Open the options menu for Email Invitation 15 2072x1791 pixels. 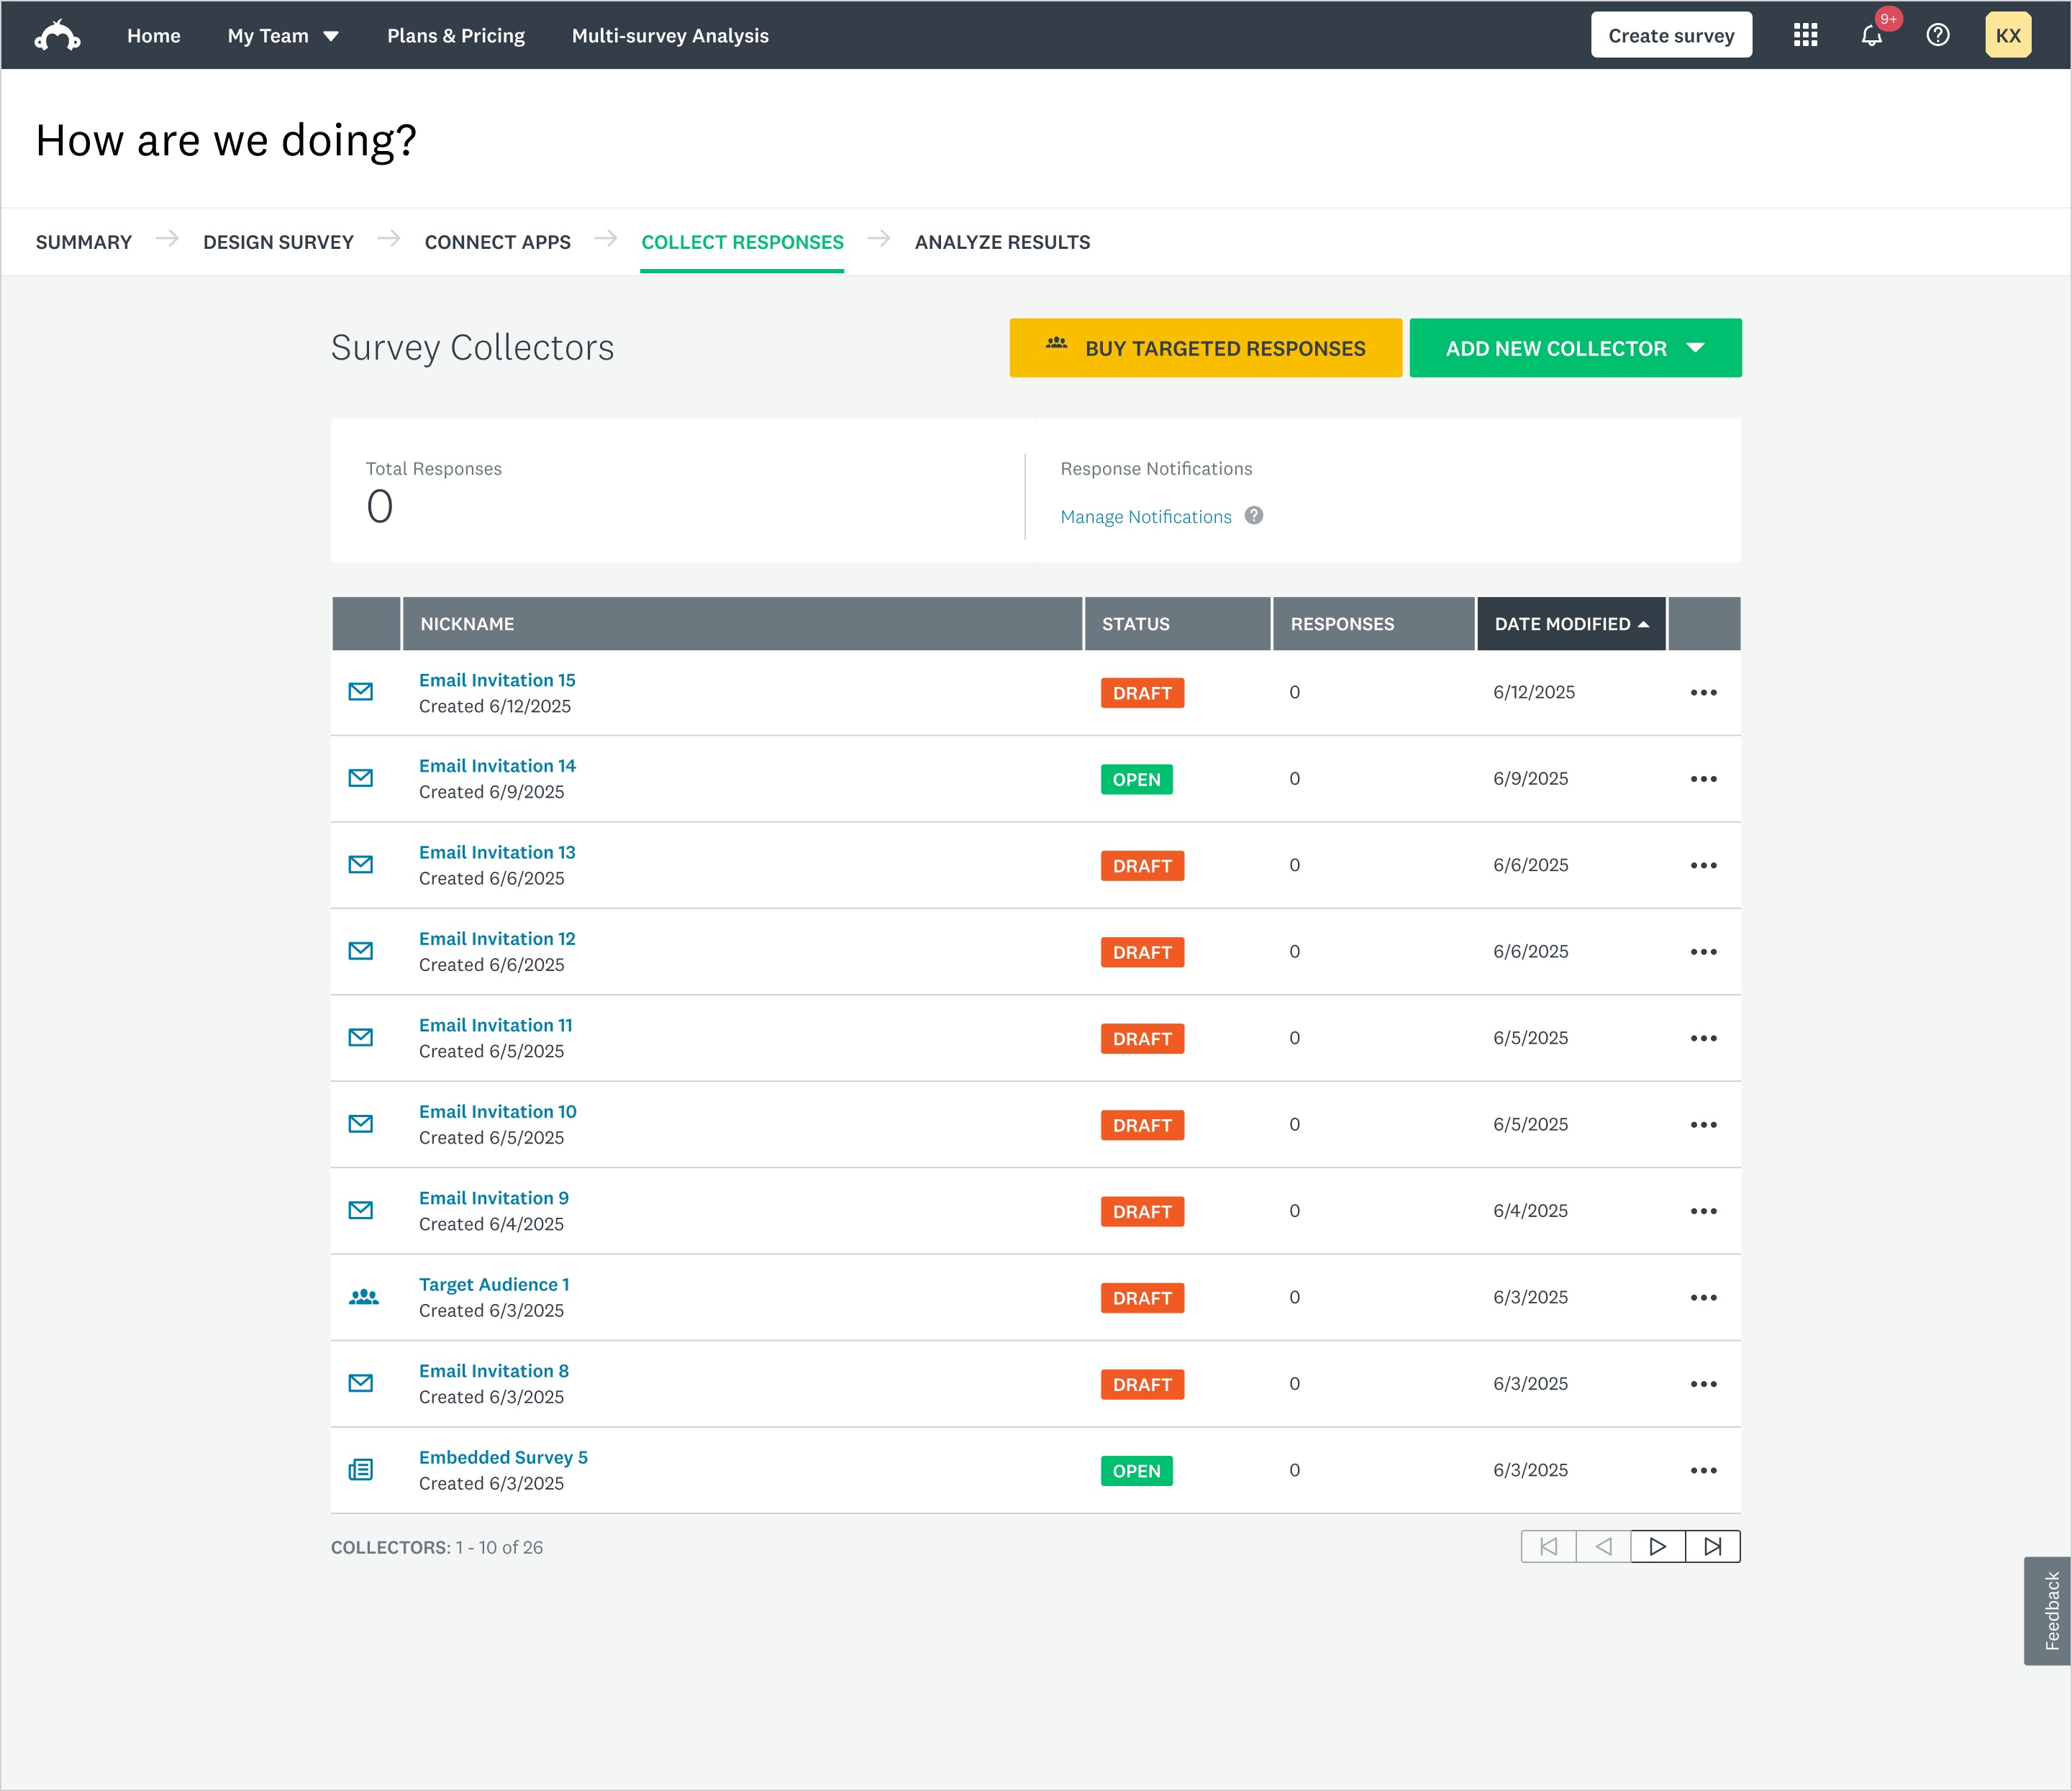(x=1703, y=693)
